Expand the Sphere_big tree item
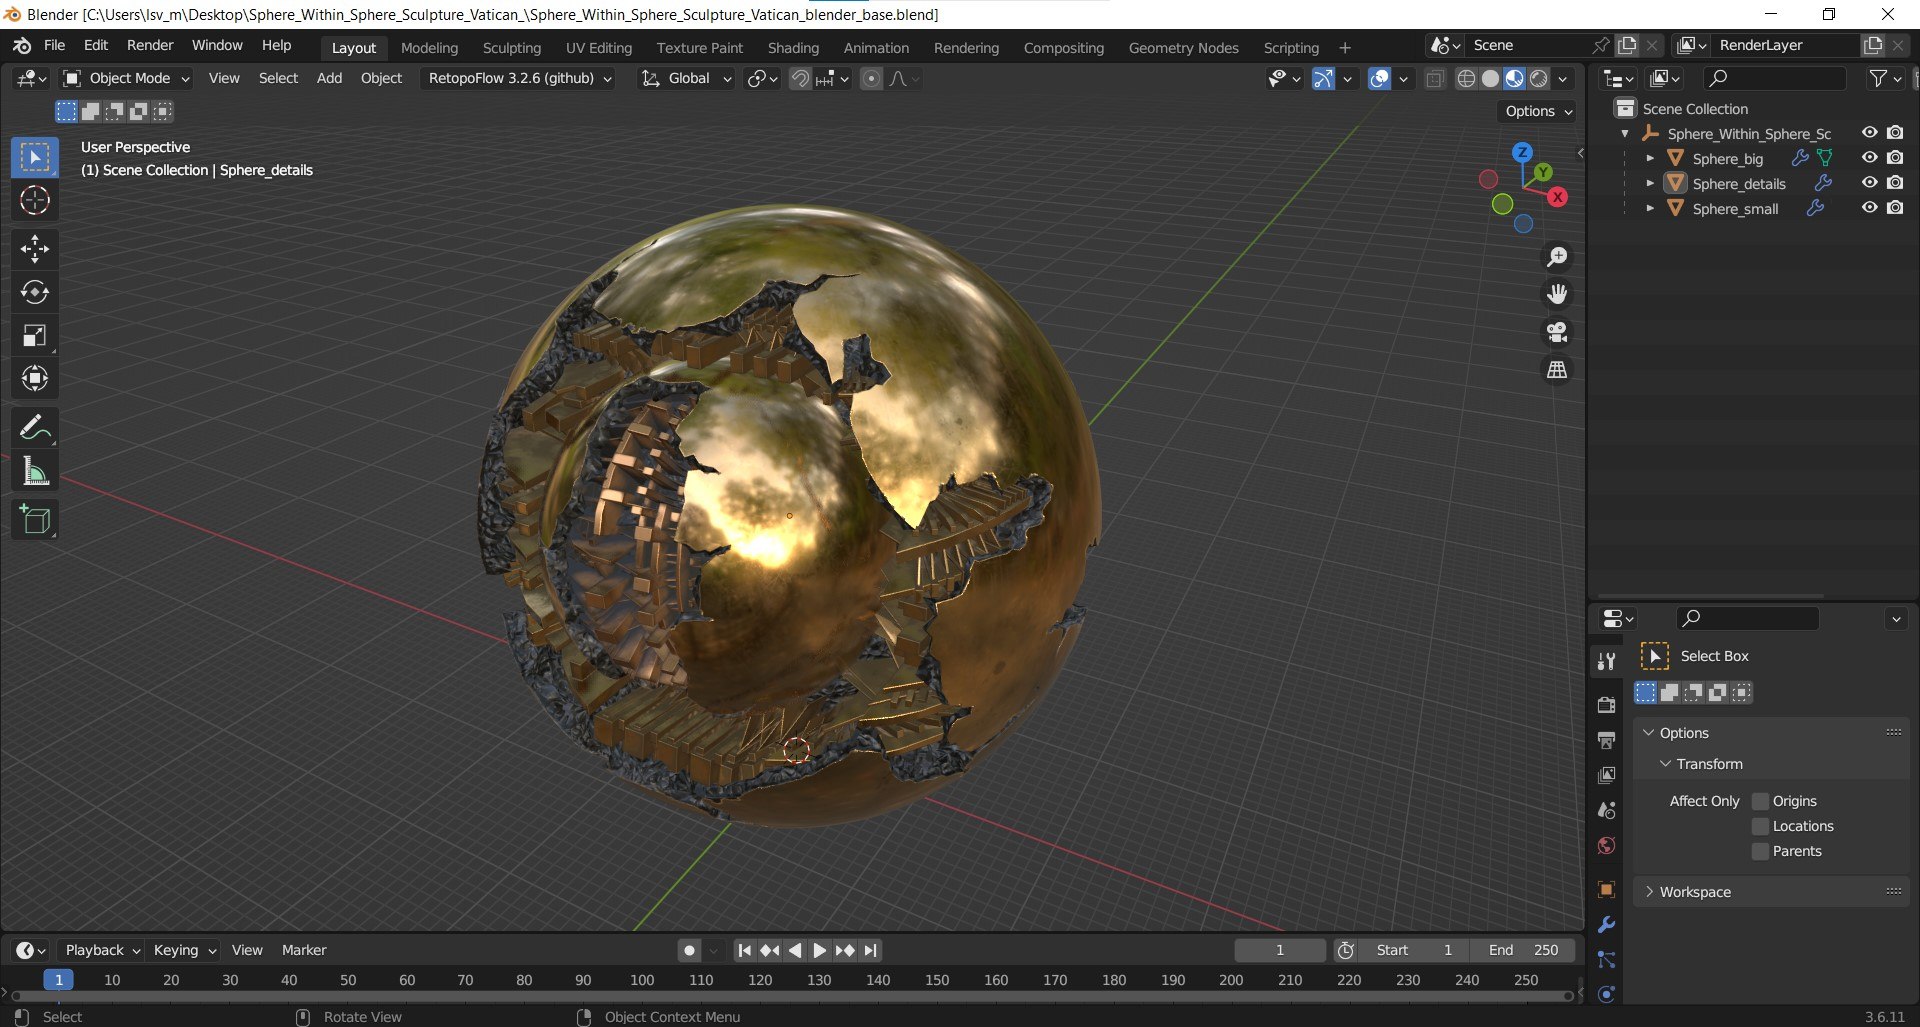 click(x=1650, y=158)
